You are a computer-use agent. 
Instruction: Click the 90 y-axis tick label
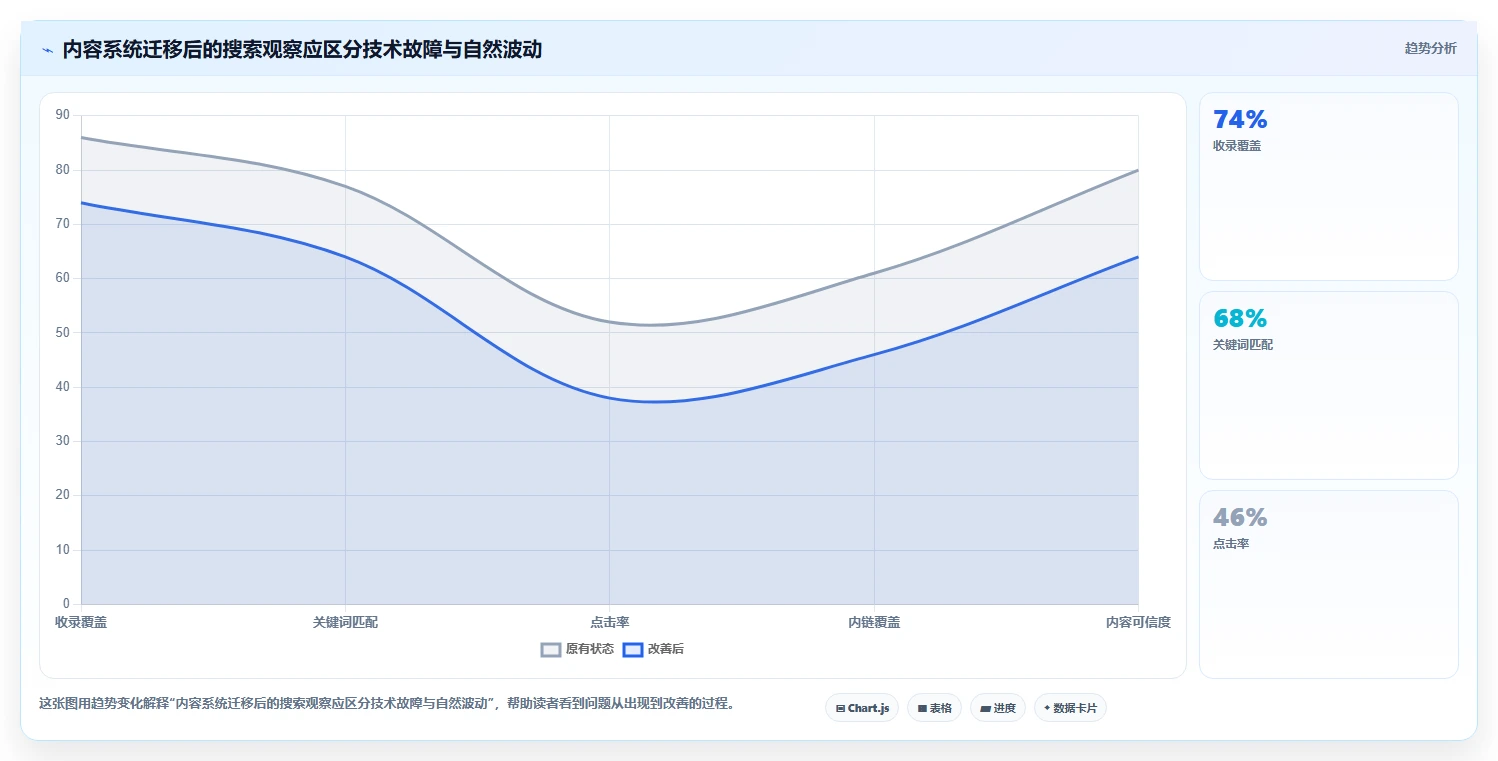point(63,115)
